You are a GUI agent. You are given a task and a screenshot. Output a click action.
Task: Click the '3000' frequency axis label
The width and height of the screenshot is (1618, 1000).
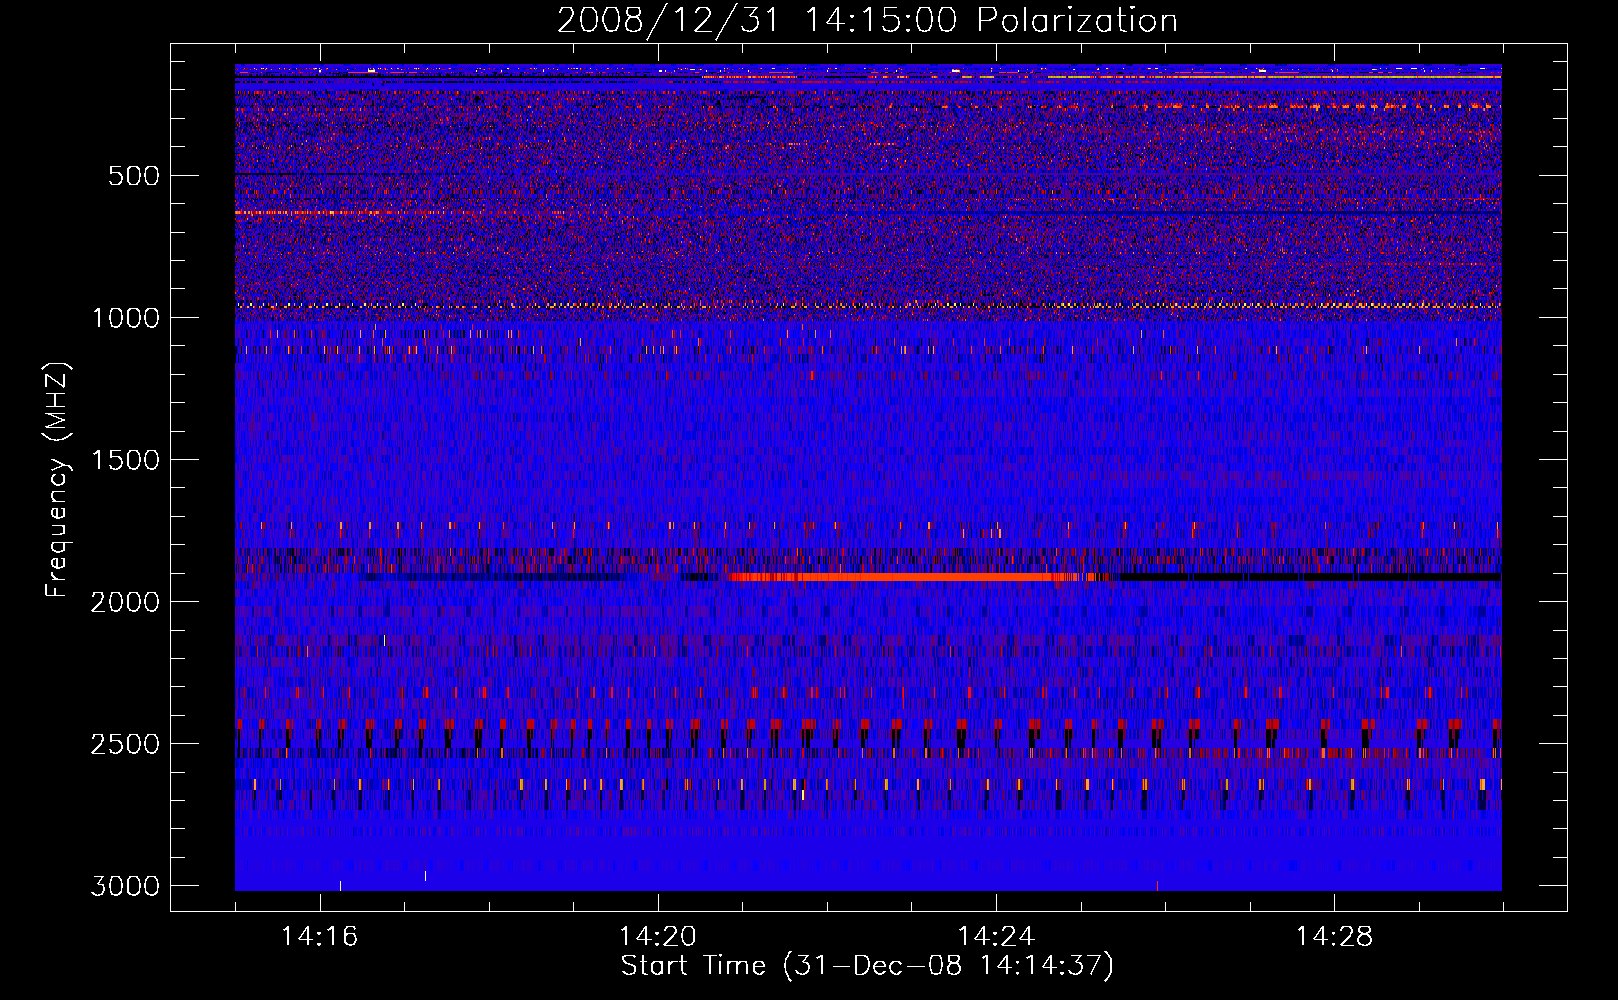click(125, 886)
